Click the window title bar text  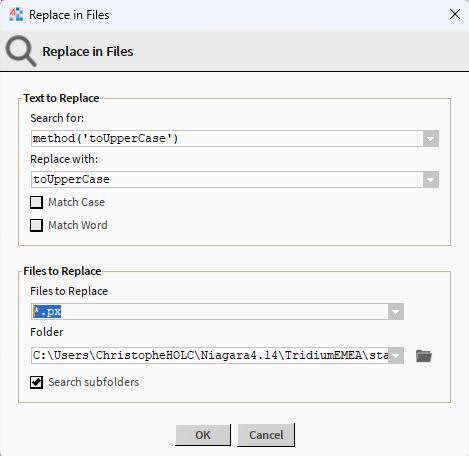click(69, 15)
